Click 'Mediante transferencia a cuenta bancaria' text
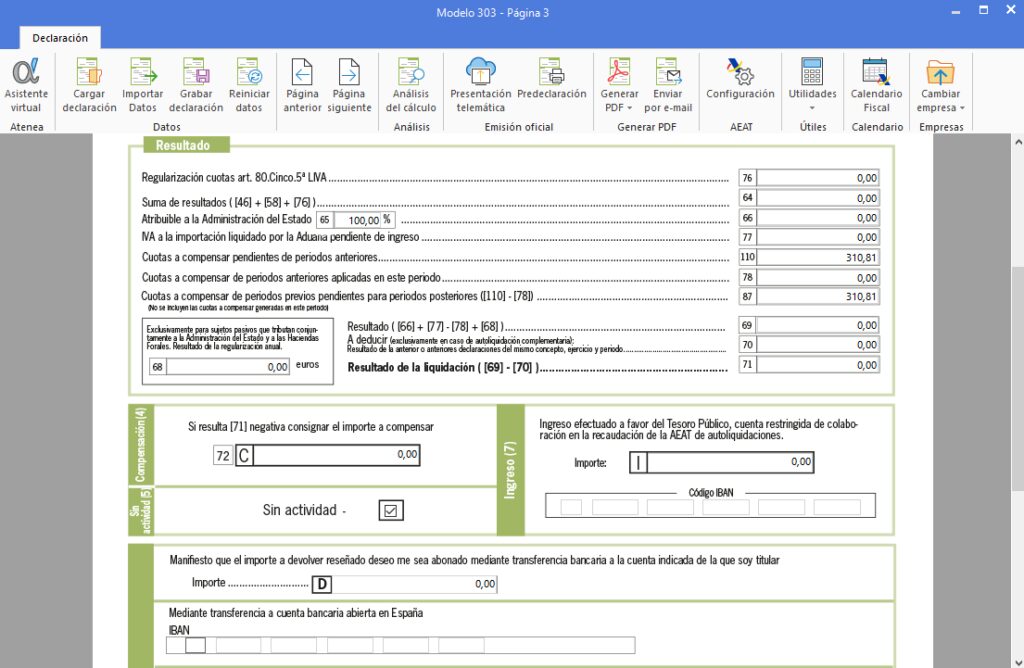This screenshot has height=668, width=1024. click(x=296, y=612)
